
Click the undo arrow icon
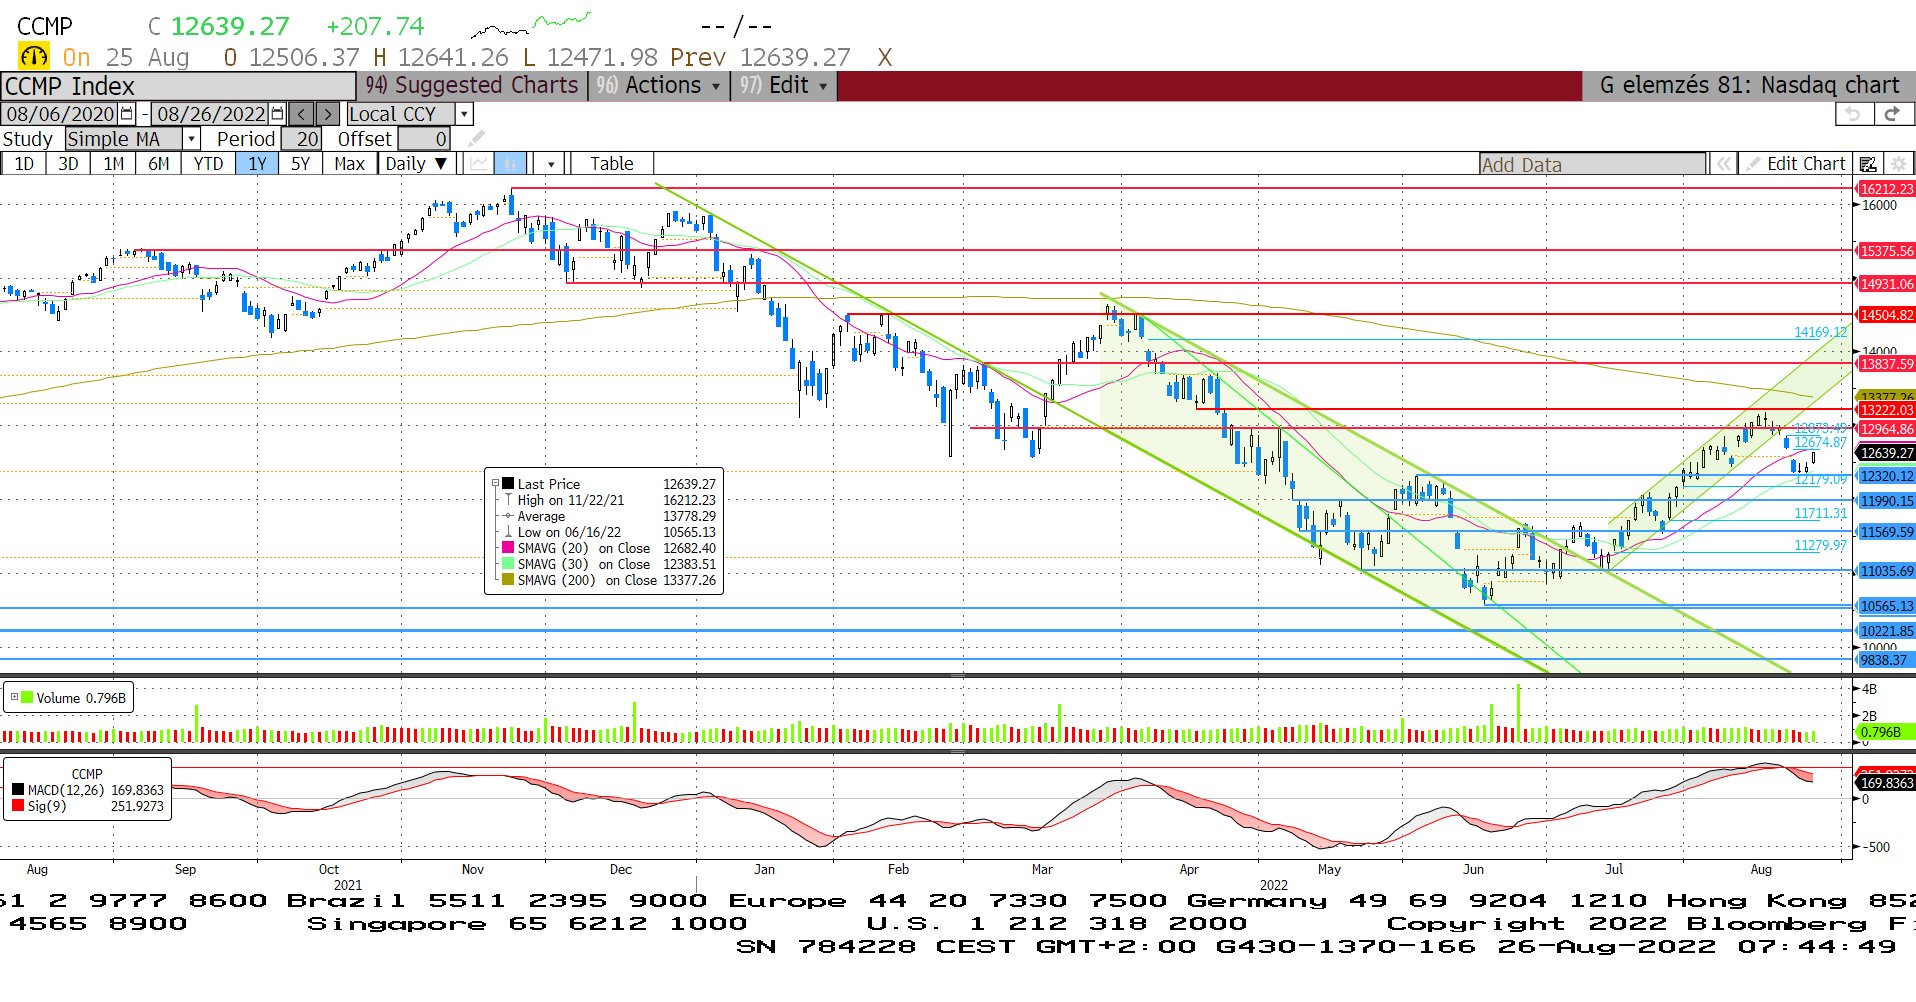(1853, 114)
